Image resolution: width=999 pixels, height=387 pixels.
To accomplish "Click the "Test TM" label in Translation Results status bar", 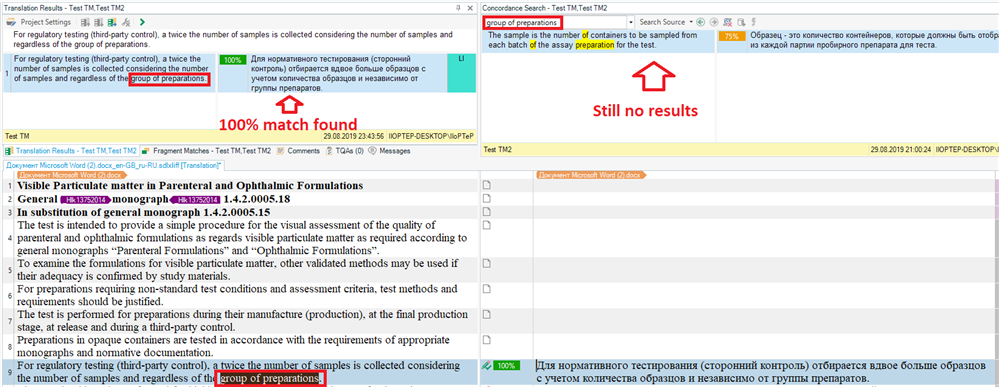I will [17, 136].
